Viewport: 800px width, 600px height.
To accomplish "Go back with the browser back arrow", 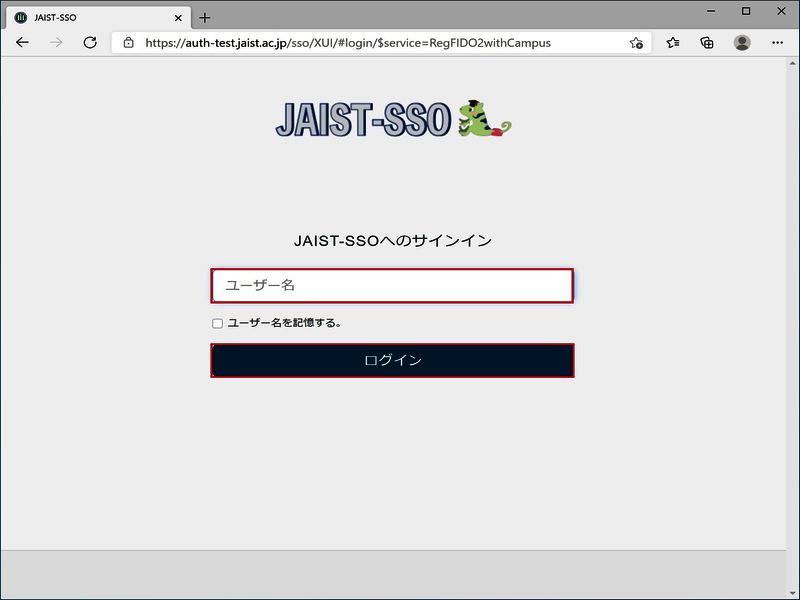I will coord(22,42).
